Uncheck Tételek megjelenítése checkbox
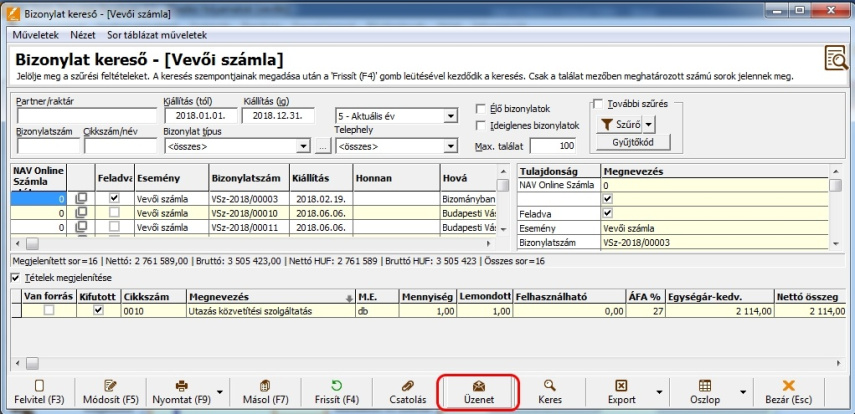855x414 pixels. pyautogui.click(x=15, y=277)
